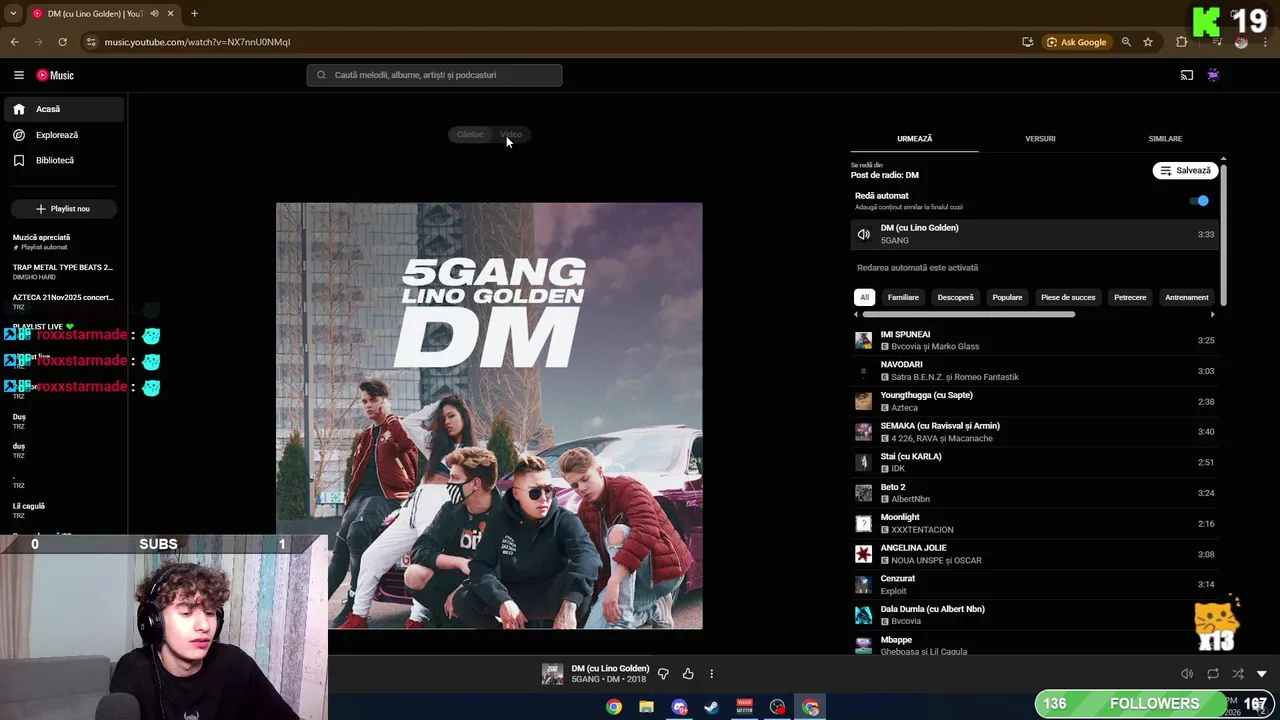Screen dimensions: 1280x720
Task: Play Youngthugga (cu Sapte) from queue
Action: tap(1034, 402)
